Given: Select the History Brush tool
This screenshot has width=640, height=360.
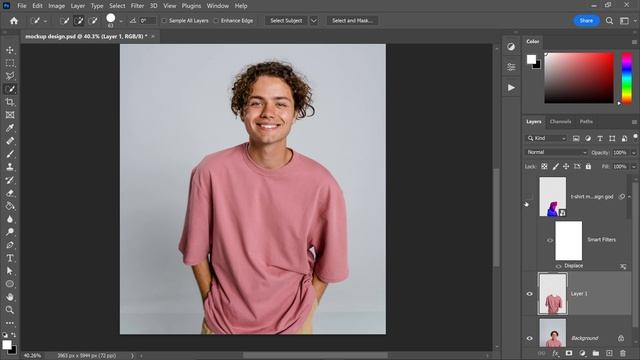Looking at the screenshot, I should (10, 180).
